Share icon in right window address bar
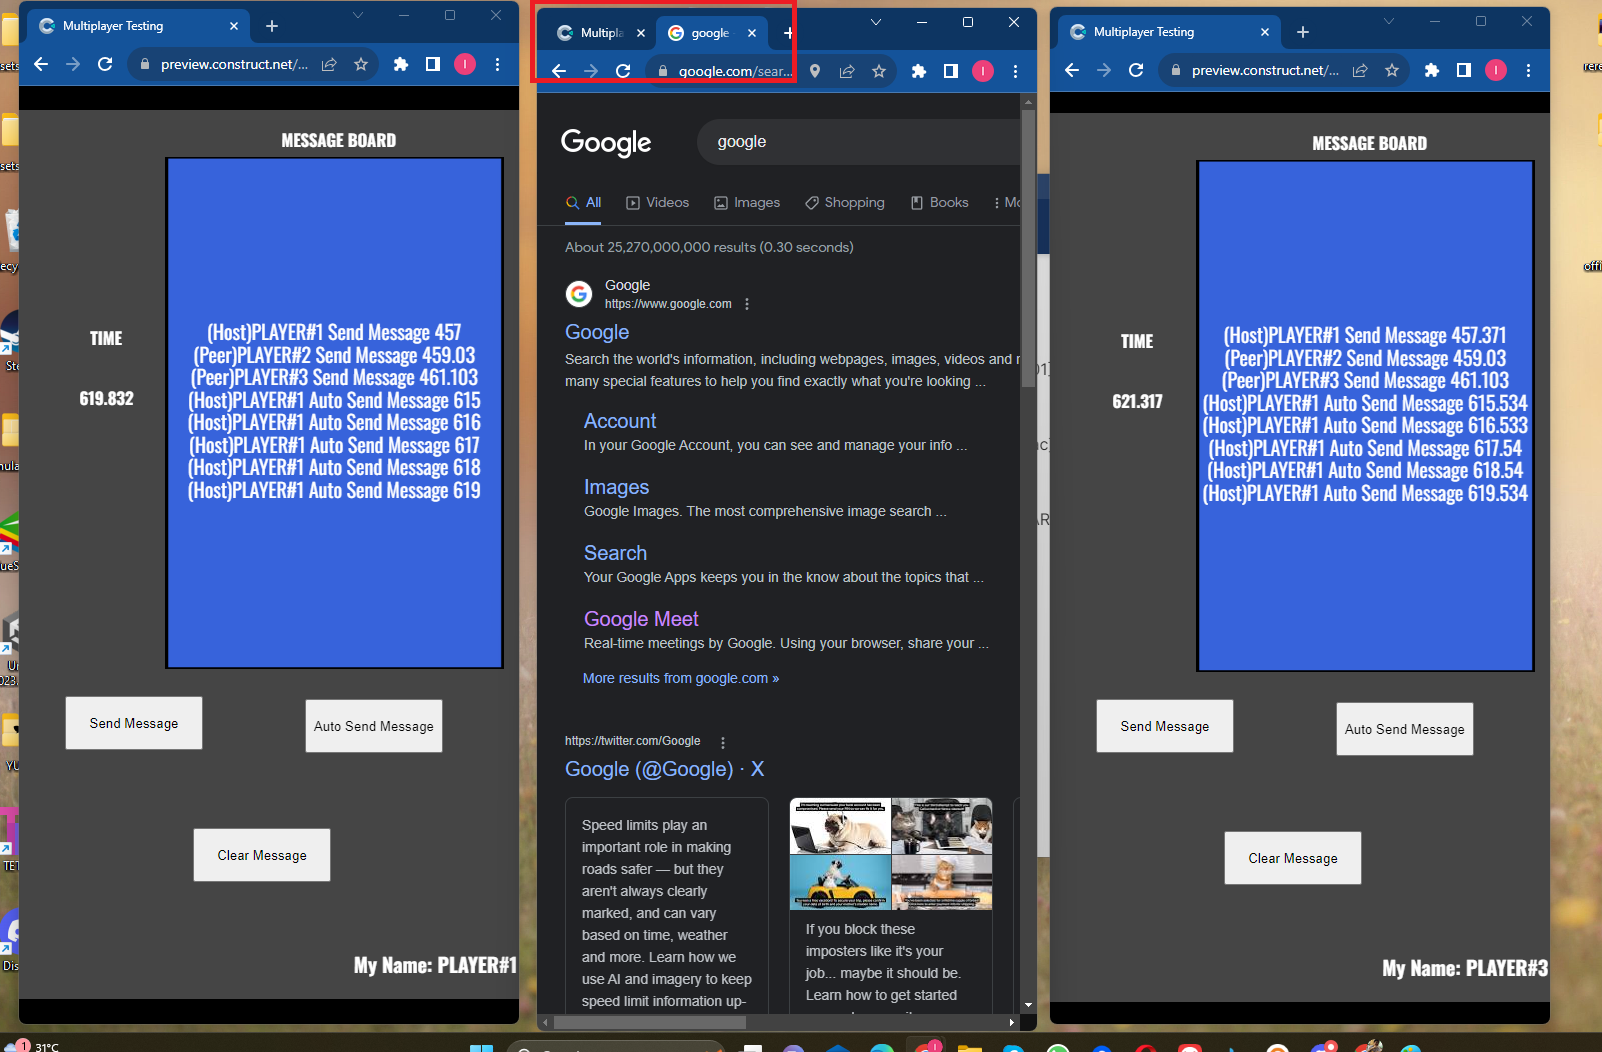The image size is (1602, 1052). tap(1360, 70)
